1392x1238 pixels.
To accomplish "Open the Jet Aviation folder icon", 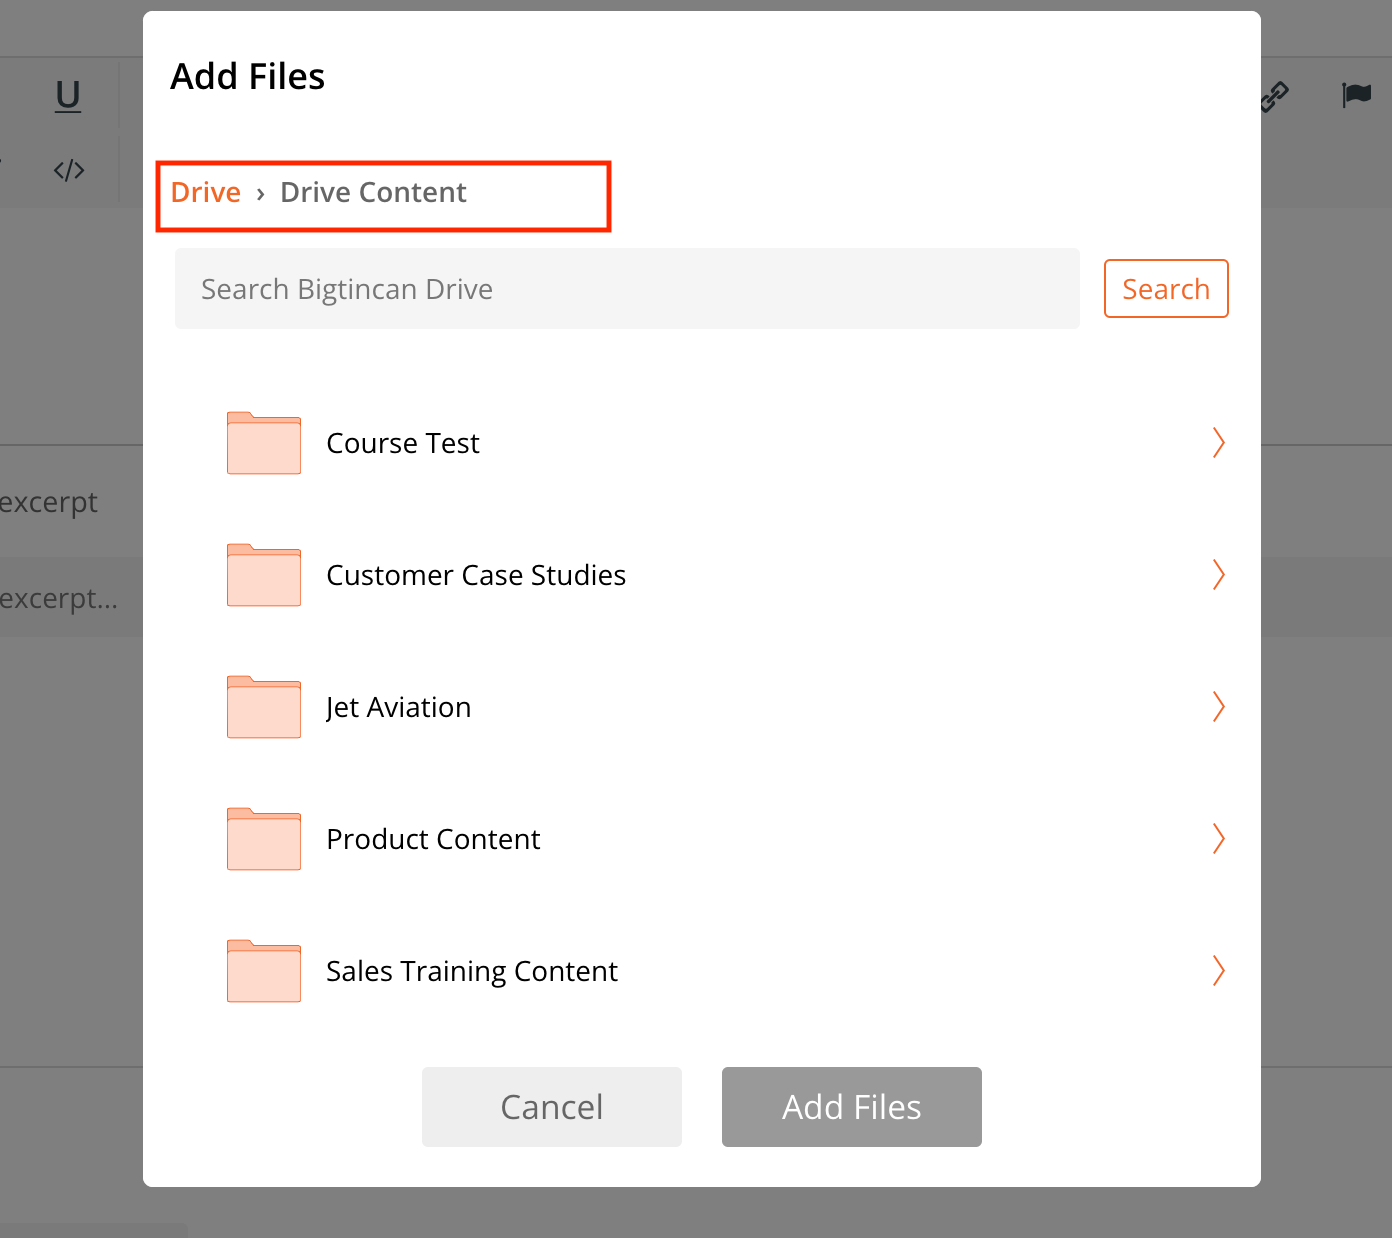I will pos(264,707).
